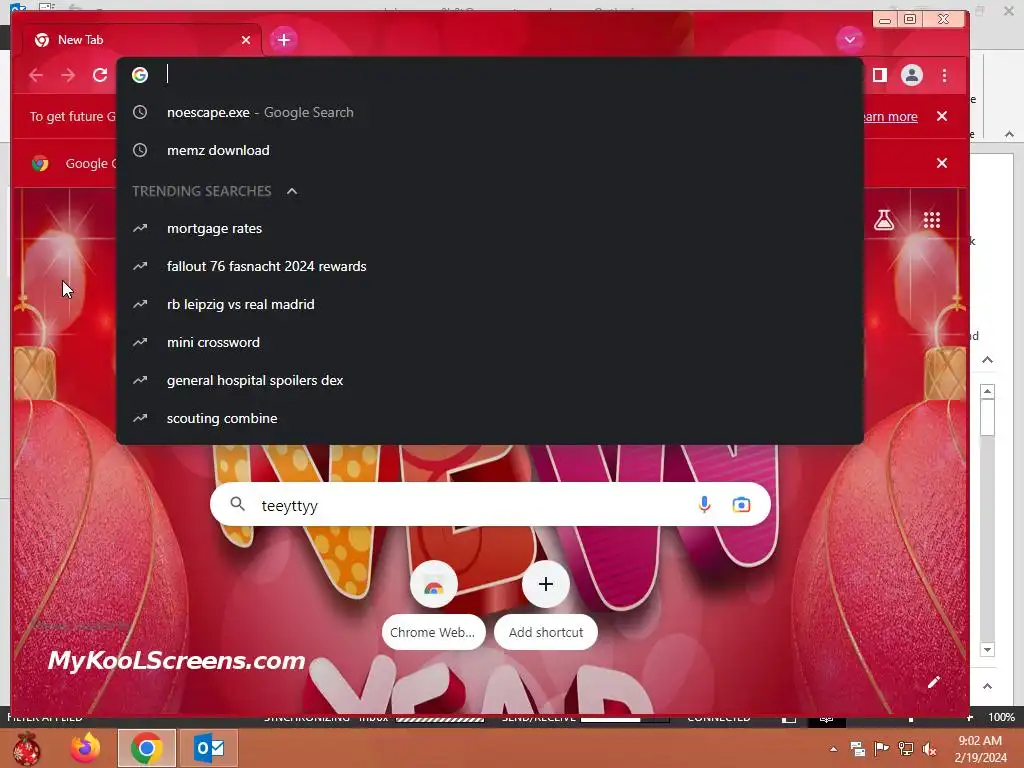Select general hospital spoilers dex suggestion

click(490, 380)
